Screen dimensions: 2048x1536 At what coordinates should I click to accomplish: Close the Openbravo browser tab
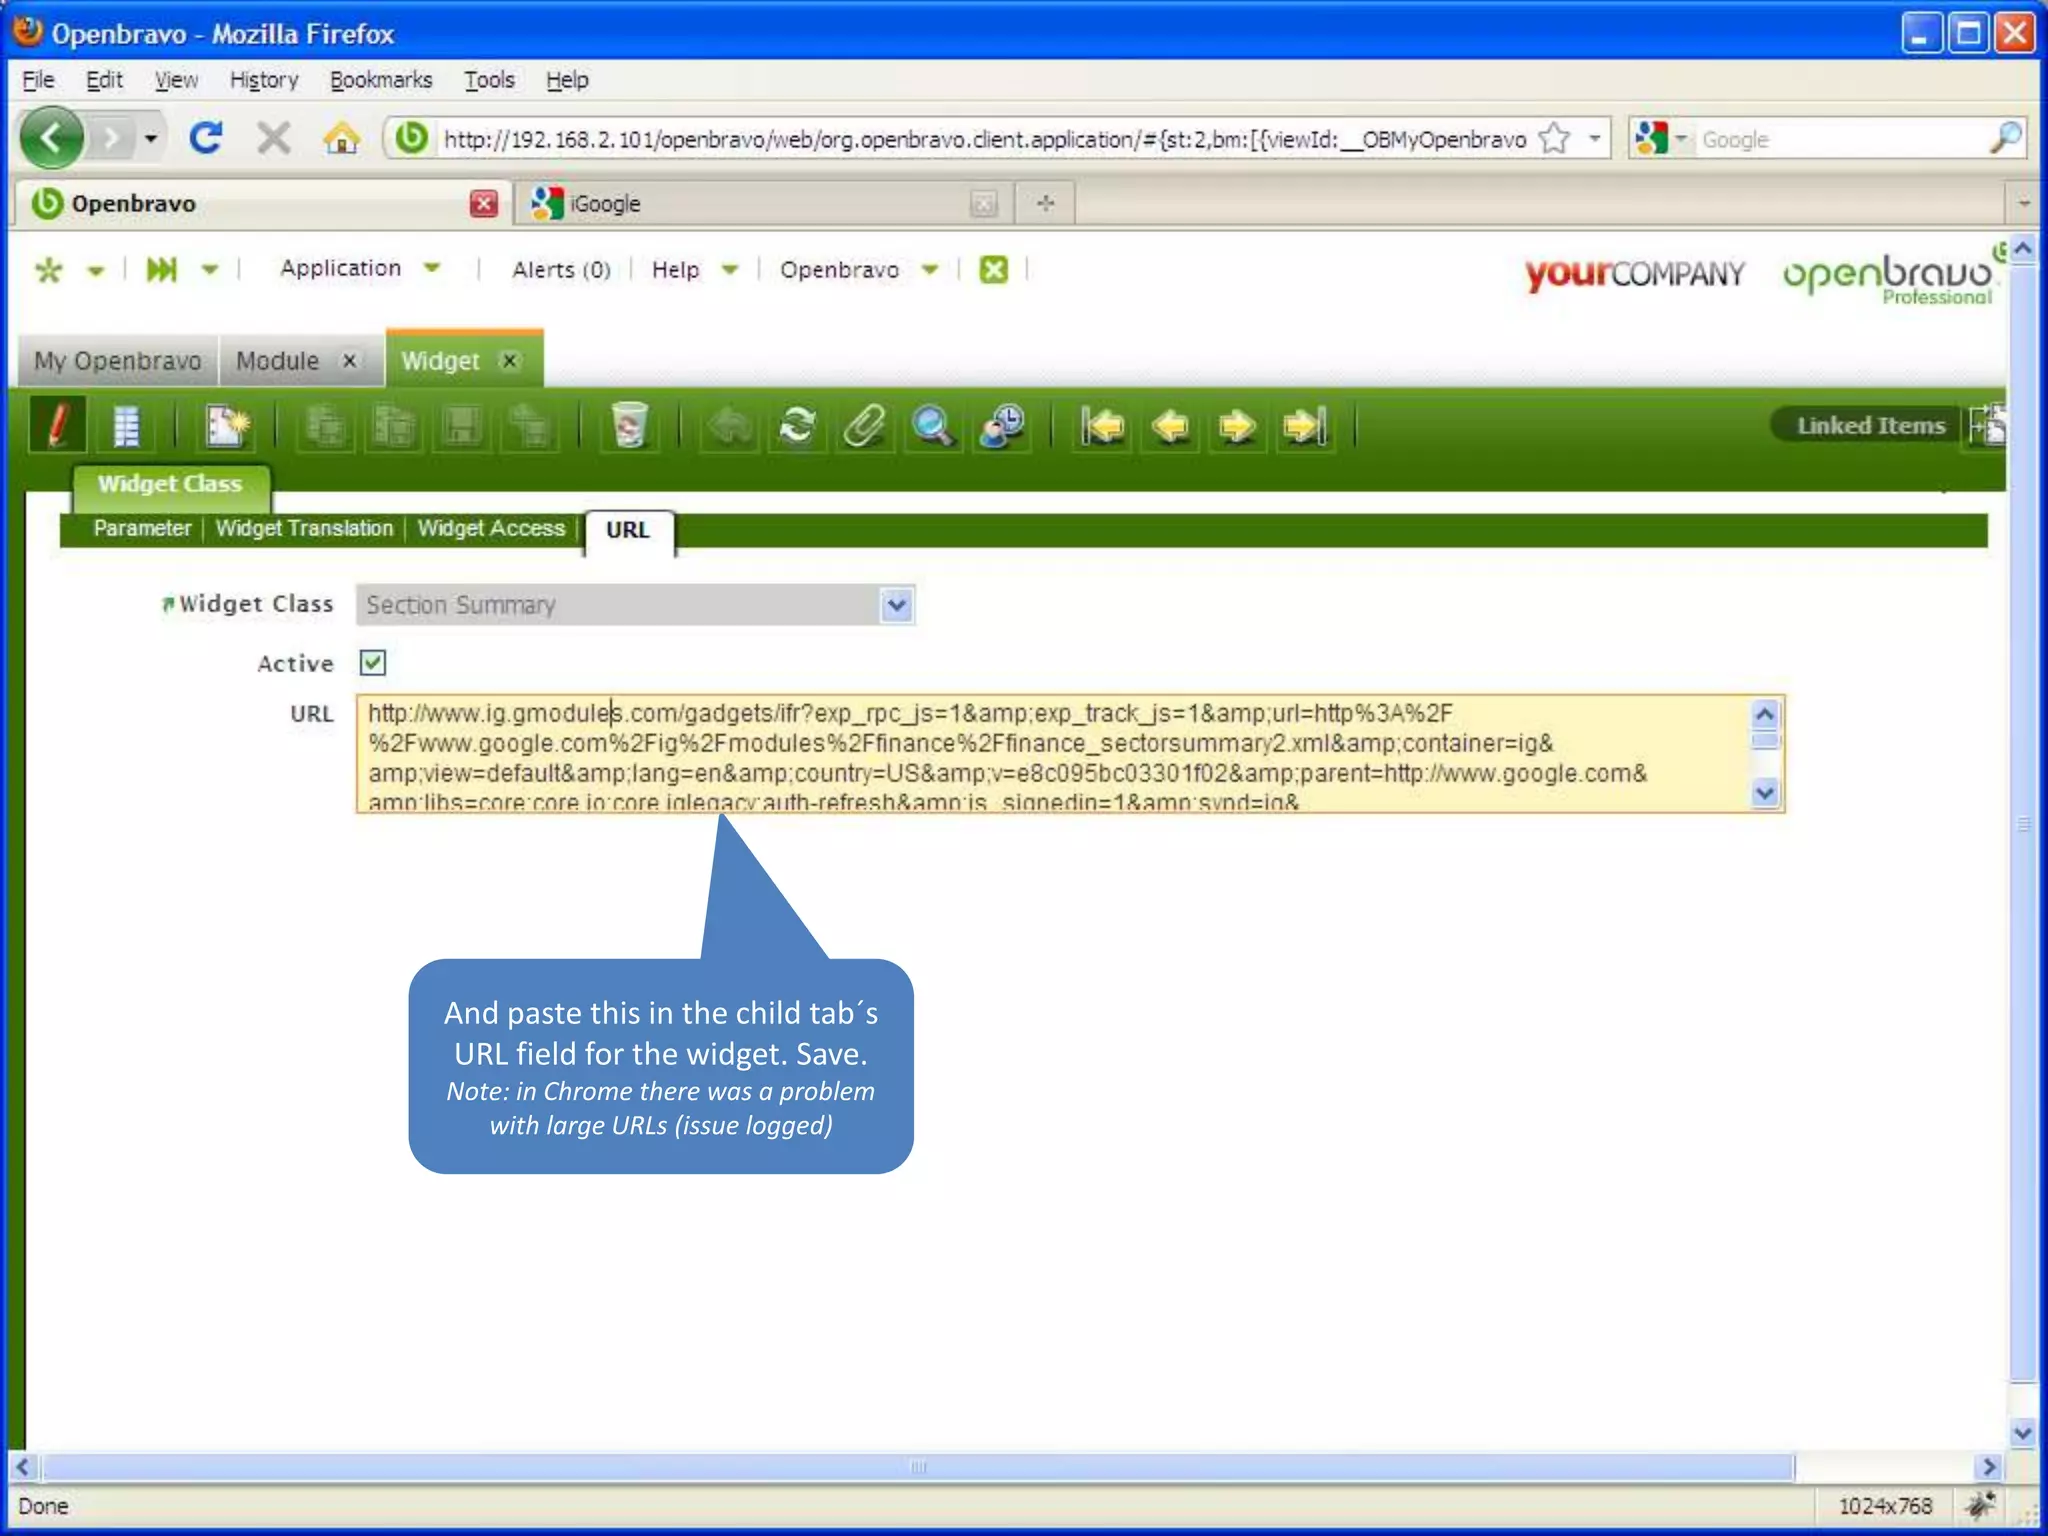(x=483, y=203)
